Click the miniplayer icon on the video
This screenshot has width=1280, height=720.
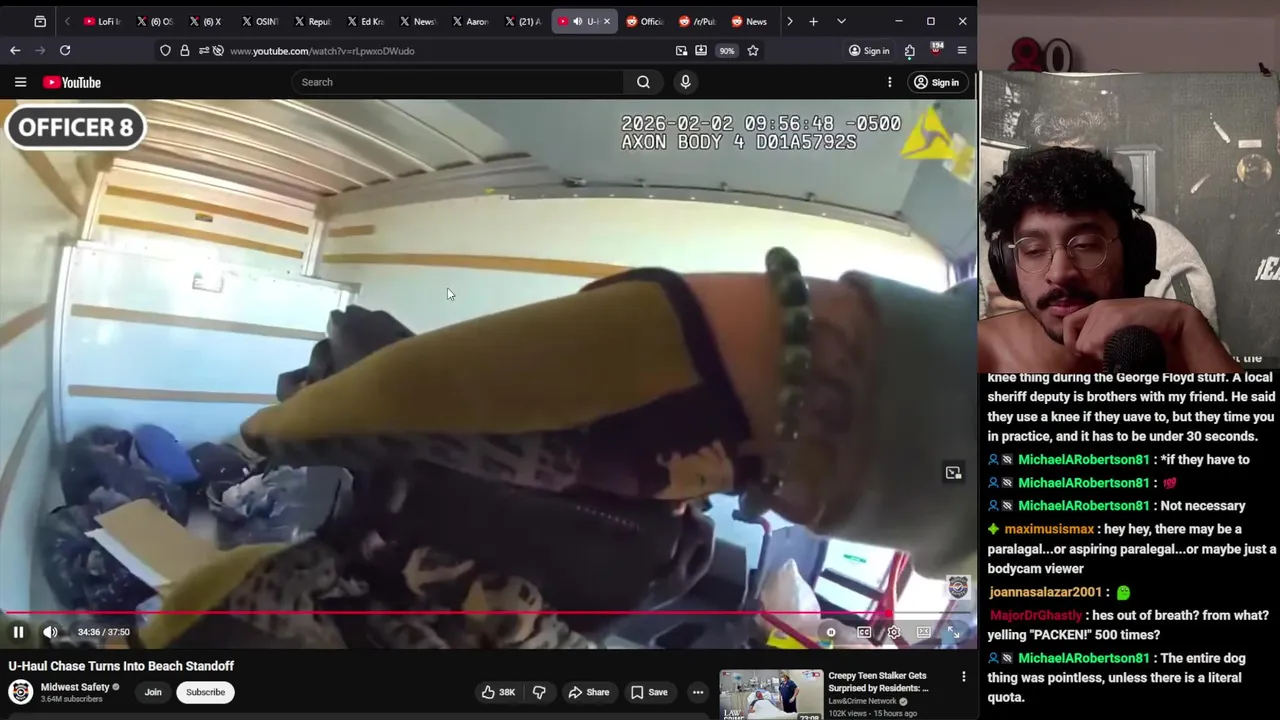(953, 472)
